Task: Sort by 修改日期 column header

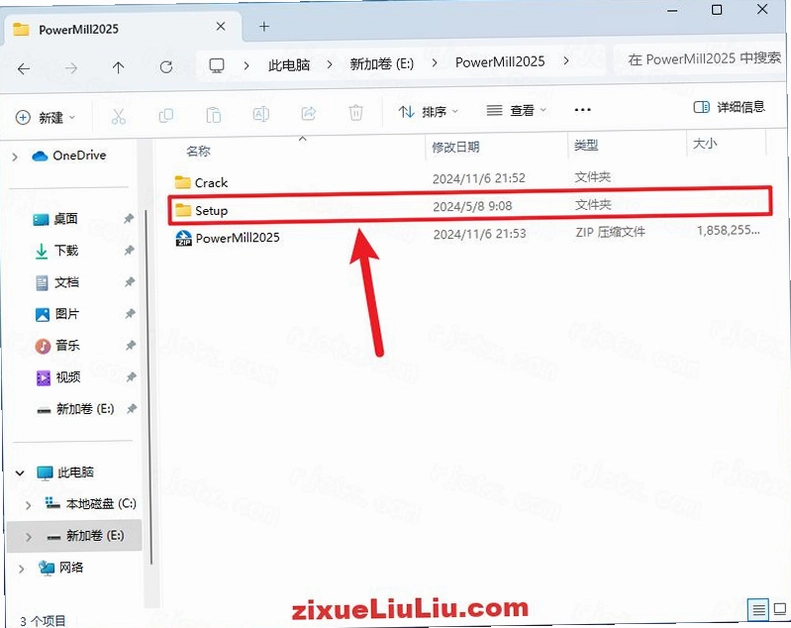Action: [456, 147]
